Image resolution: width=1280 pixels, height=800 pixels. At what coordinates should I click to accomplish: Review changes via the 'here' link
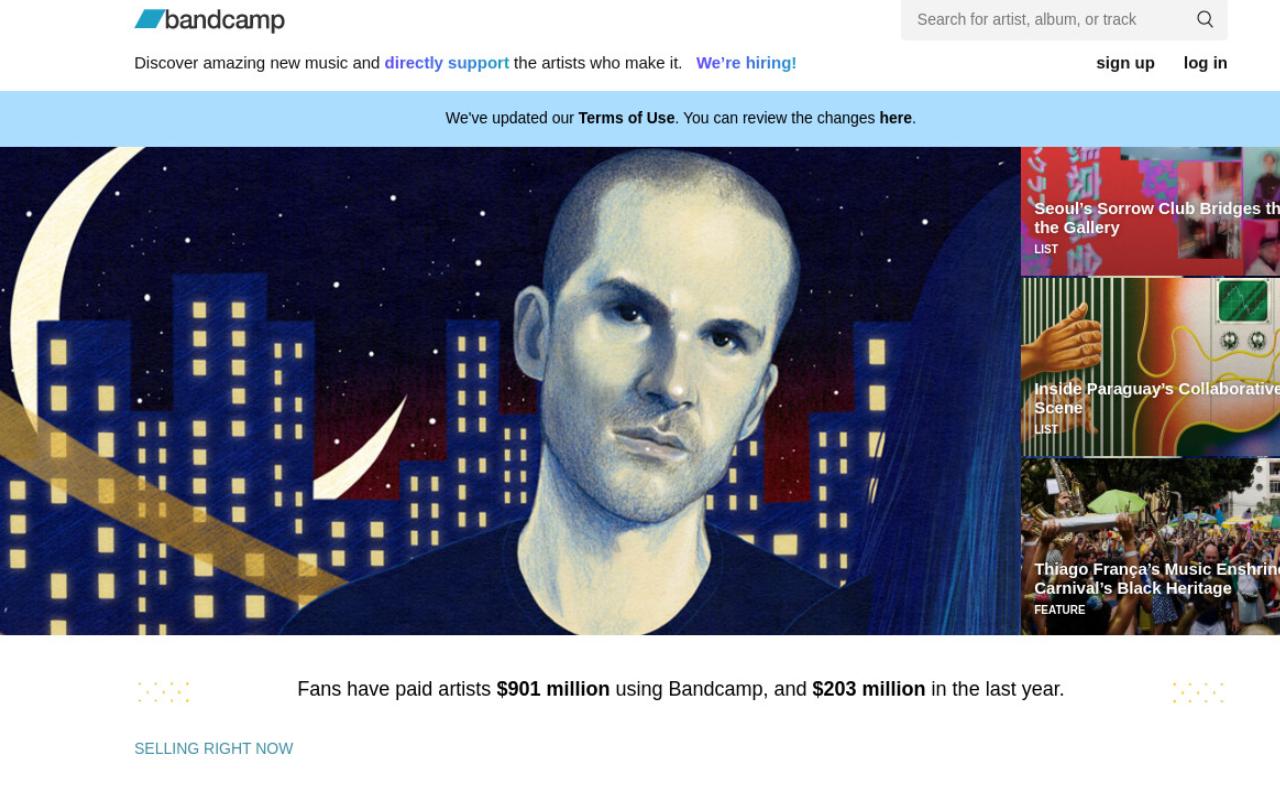(895, 118)
